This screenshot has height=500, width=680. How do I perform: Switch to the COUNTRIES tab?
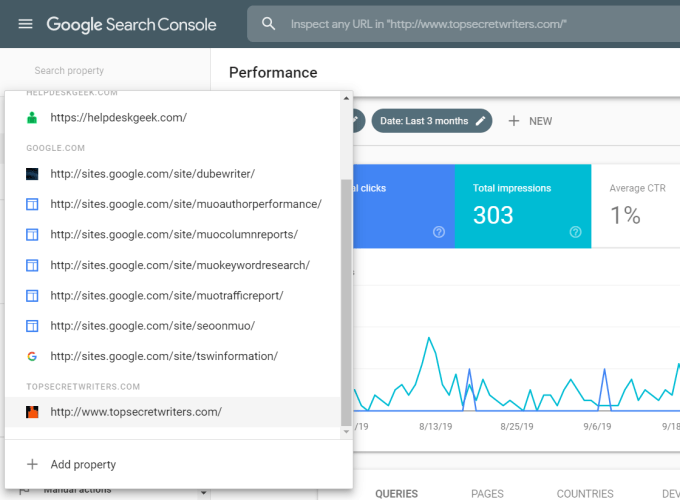(x=584, y=493)
